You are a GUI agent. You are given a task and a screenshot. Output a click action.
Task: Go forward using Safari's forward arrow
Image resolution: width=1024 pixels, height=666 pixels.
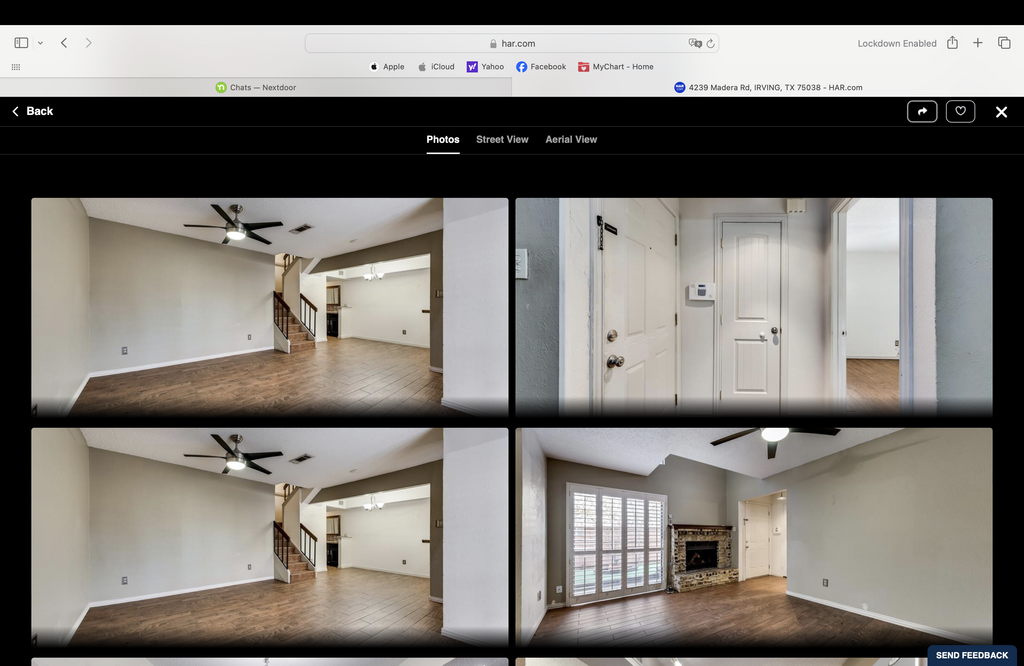point(89,43)
